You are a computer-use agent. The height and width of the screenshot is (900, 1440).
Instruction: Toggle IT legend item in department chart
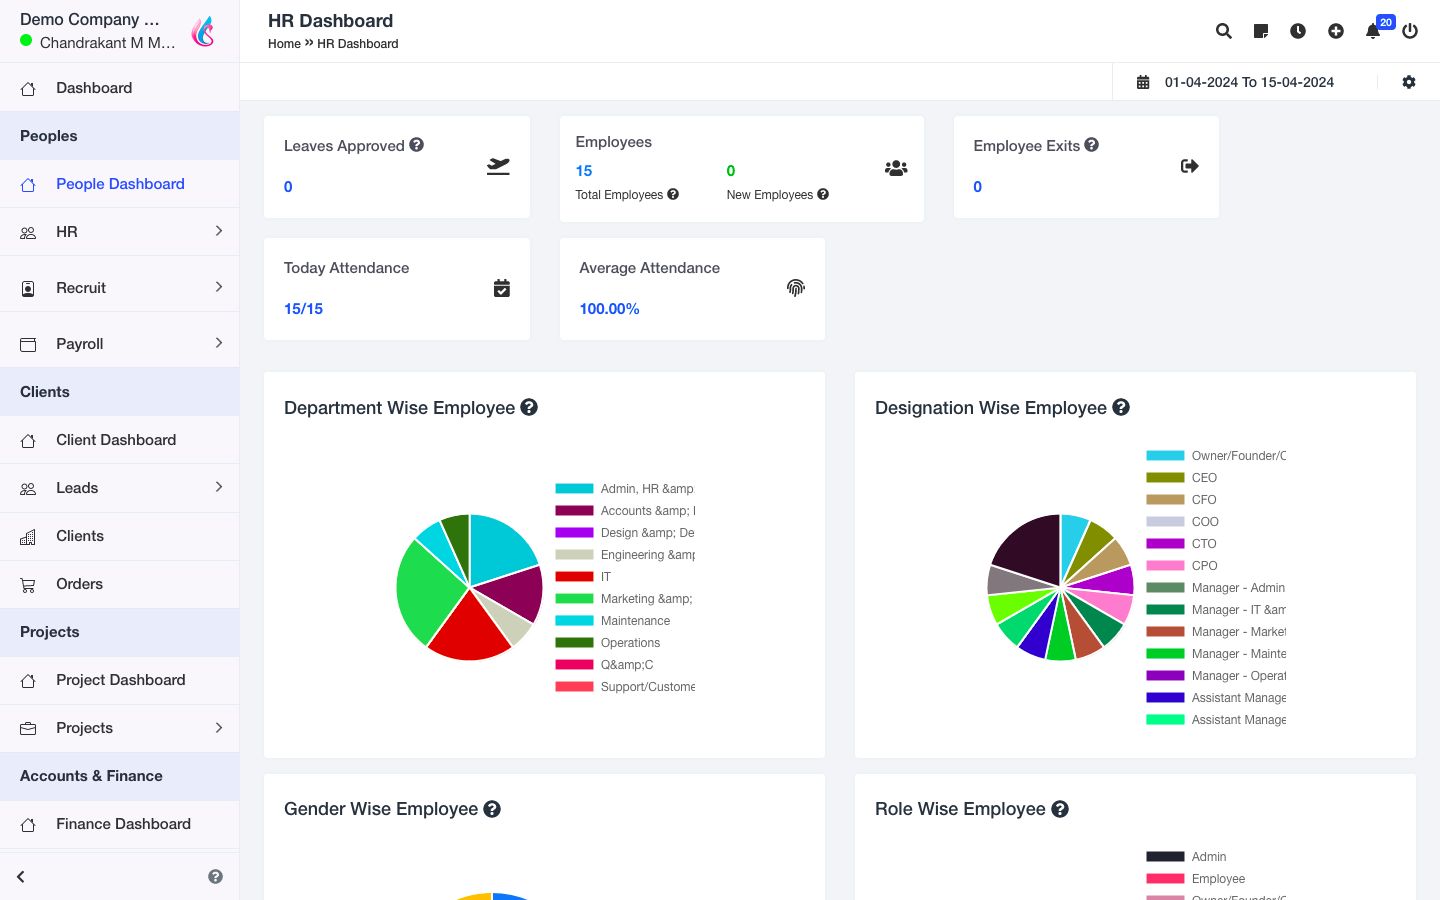(605, 577)
